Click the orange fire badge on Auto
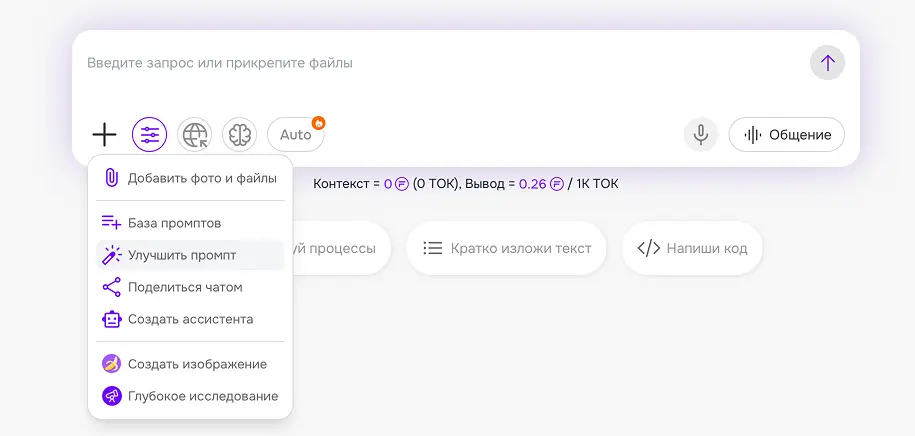Screen dimensions: 915x436 [x=318, y=123]
